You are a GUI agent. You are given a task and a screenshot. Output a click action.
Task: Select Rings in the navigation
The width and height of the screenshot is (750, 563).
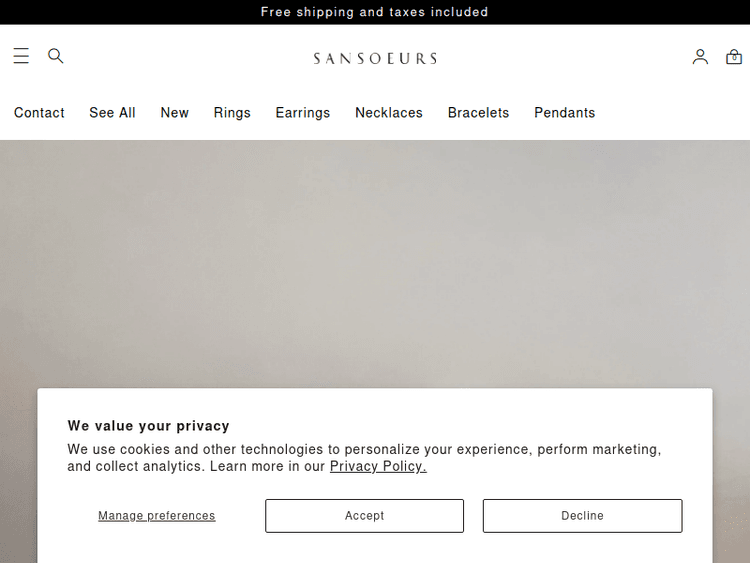(x=232, y=113)
